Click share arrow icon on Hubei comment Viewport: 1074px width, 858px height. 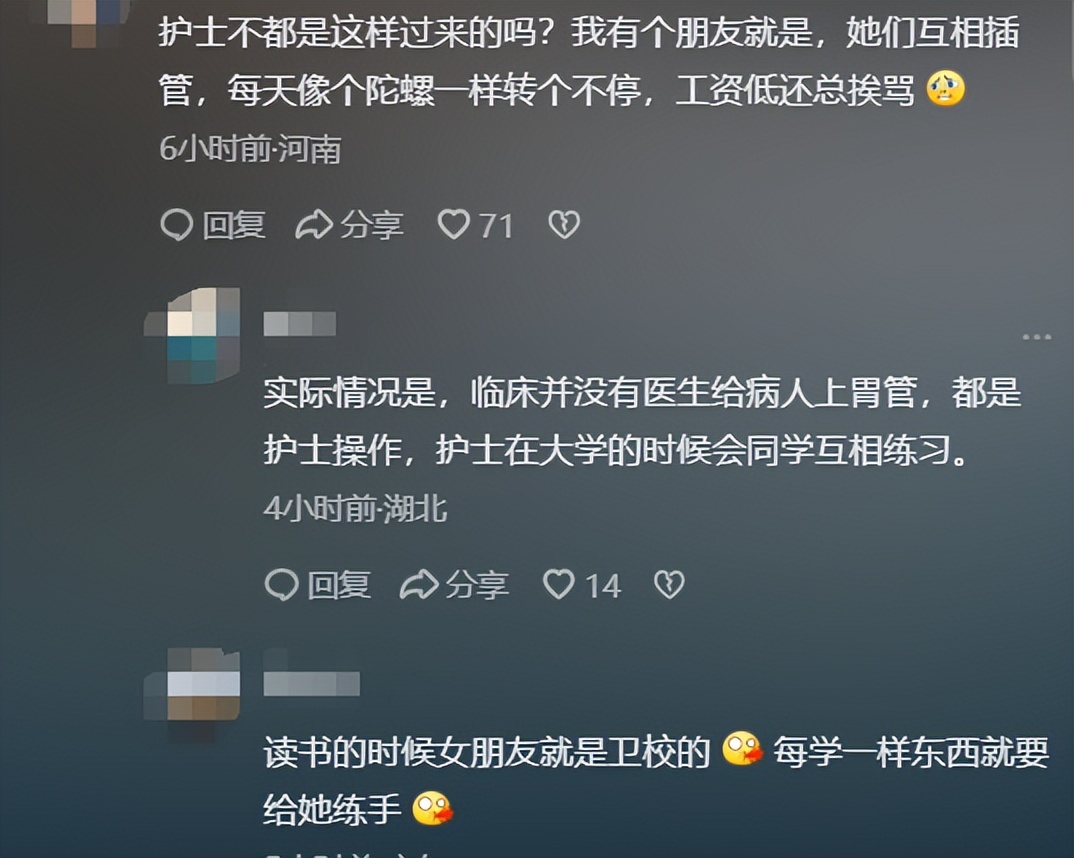coord(419,585)
